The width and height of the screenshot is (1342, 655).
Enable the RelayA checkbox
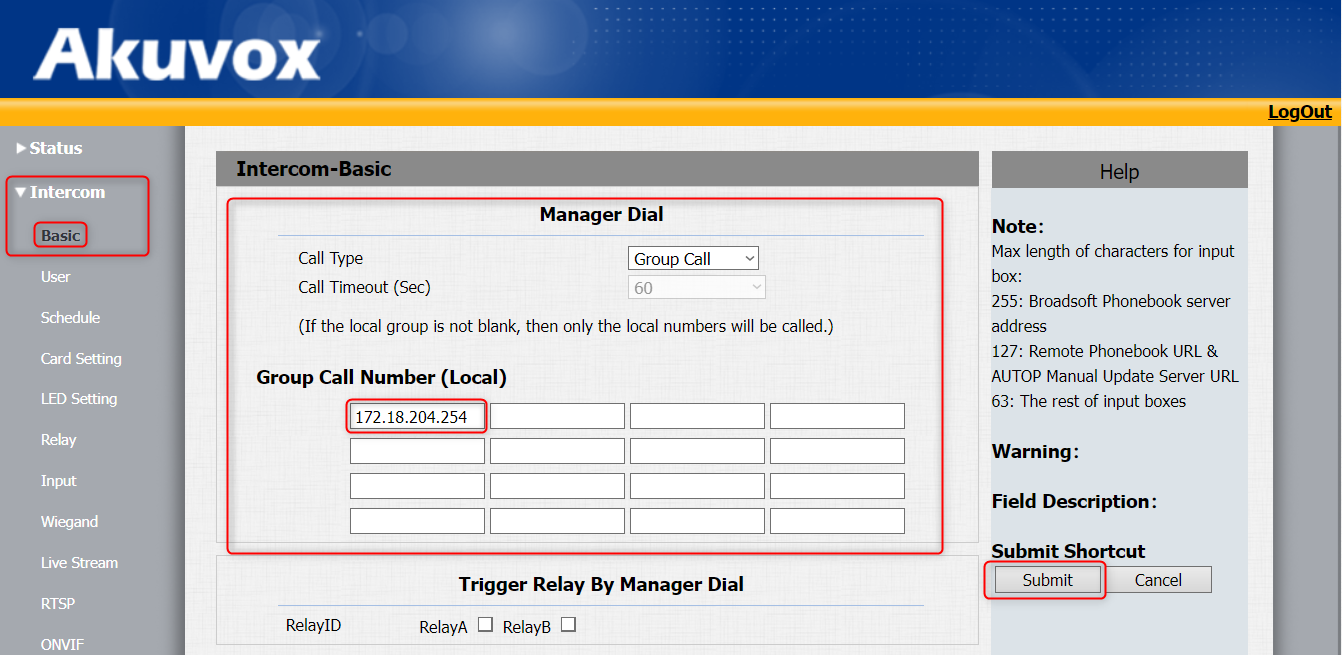(x=485, y=625)
